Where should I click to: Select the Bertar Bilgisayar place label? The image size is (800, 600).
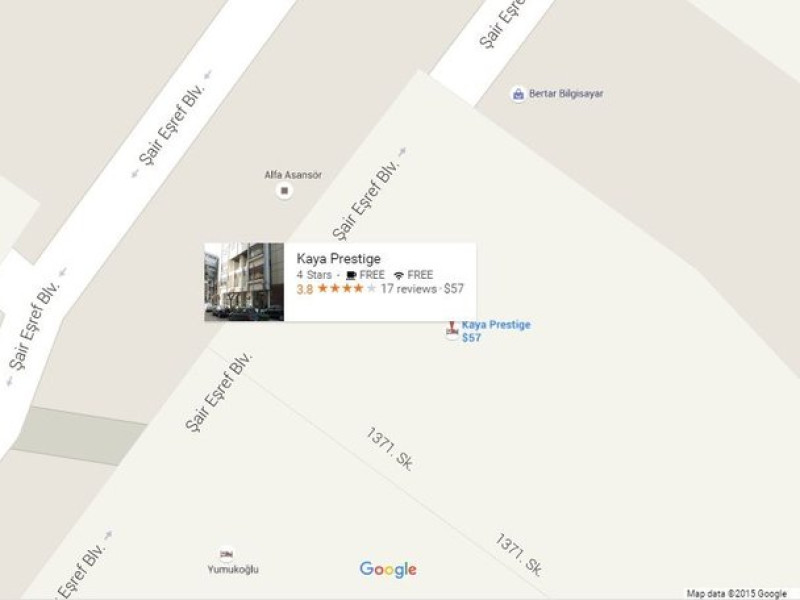click(x=566, y=94)
